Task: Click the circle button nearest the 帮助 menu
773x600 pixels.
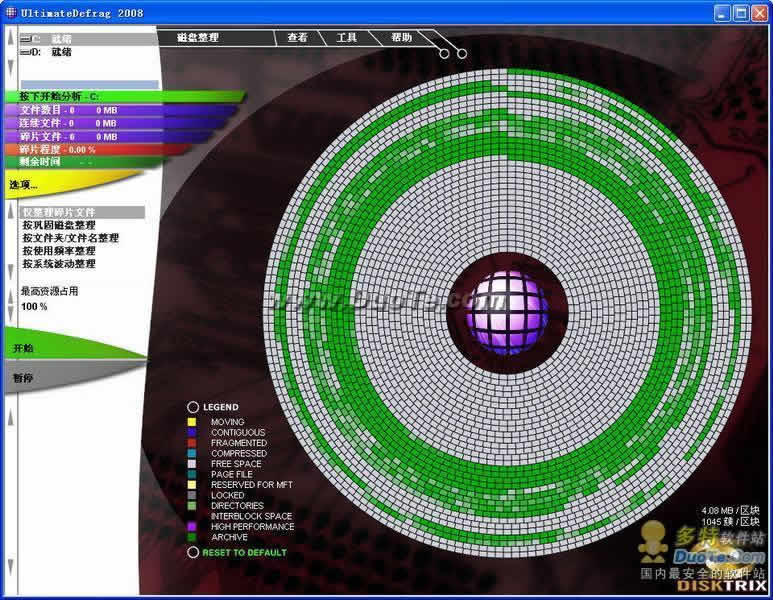Action: (x=444, y=54)
